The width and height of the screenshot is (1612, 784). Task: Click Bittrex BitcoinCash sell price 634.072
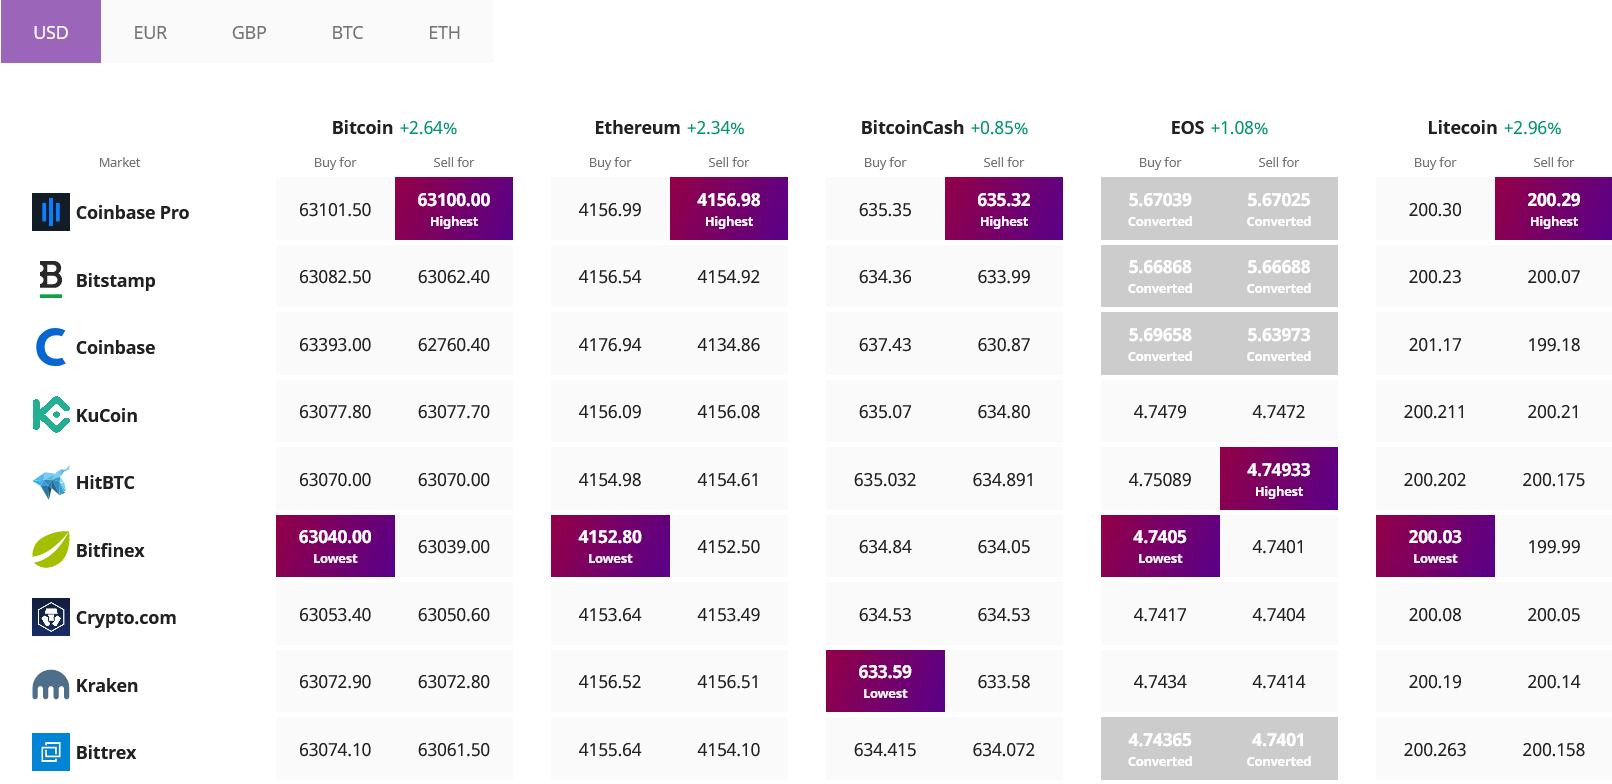pos(1004,749)
